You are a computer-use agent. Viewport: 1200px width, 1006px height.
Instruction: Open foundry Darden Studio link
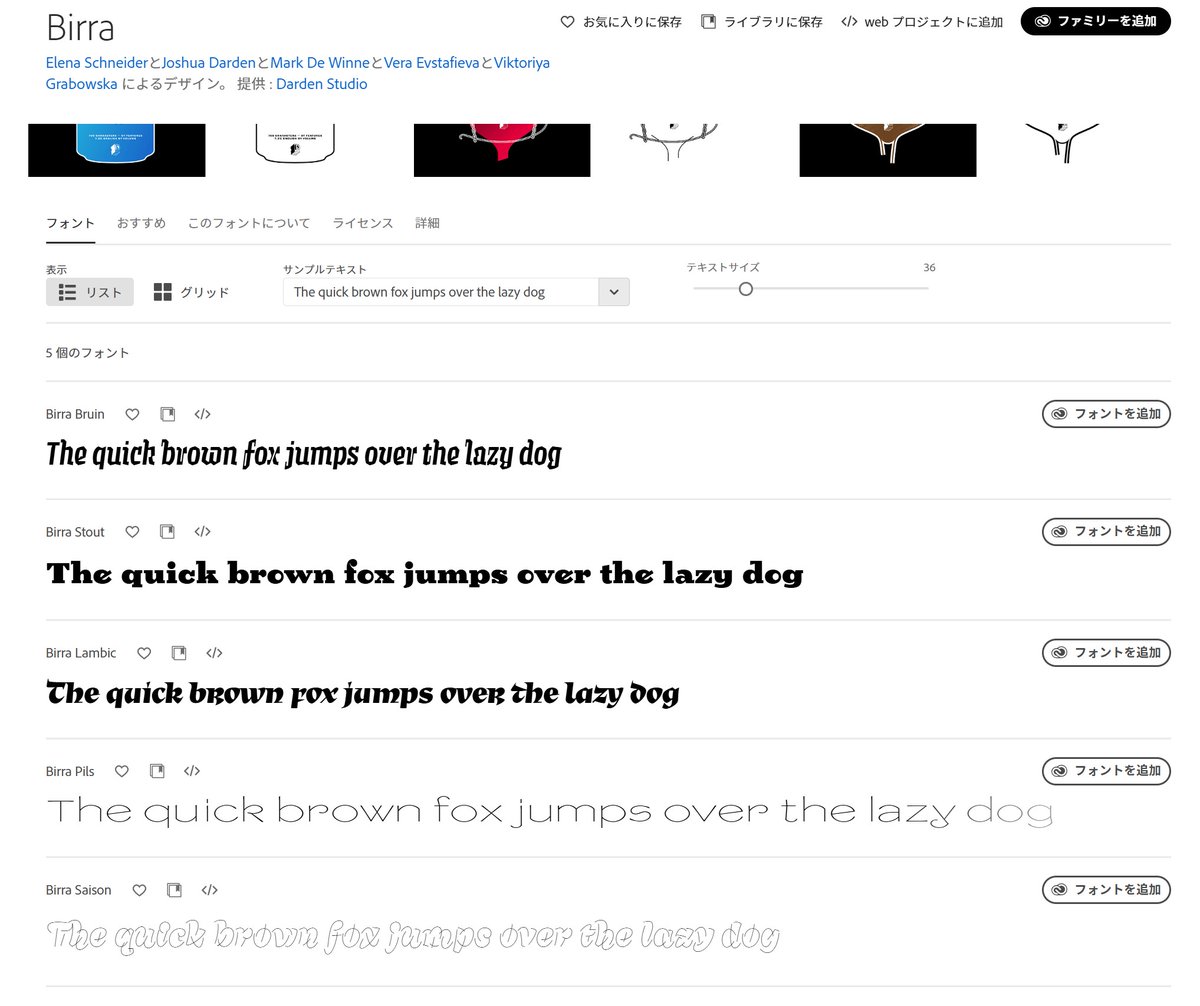tap(322, 84)
